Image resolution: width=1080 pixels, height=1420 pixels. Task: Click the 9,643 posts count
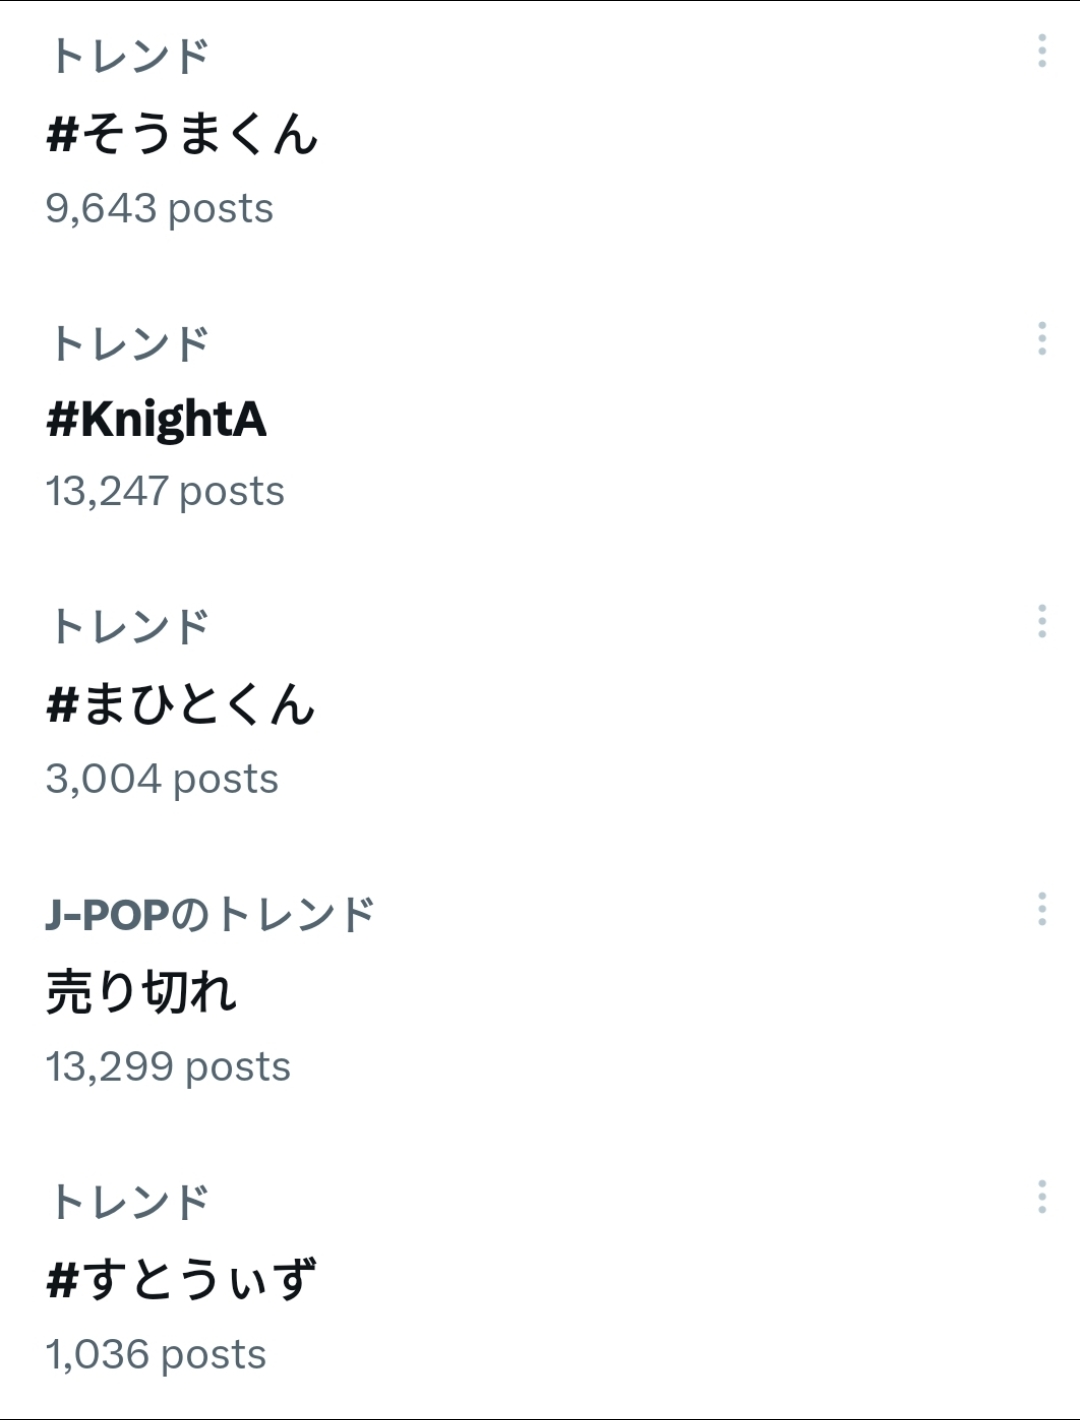(159, 209)
